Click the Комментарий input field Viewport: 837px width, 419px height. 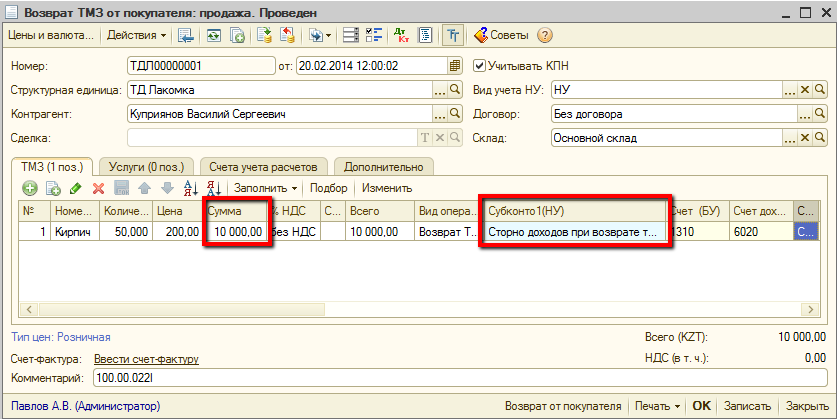click(x=460, y=379)
